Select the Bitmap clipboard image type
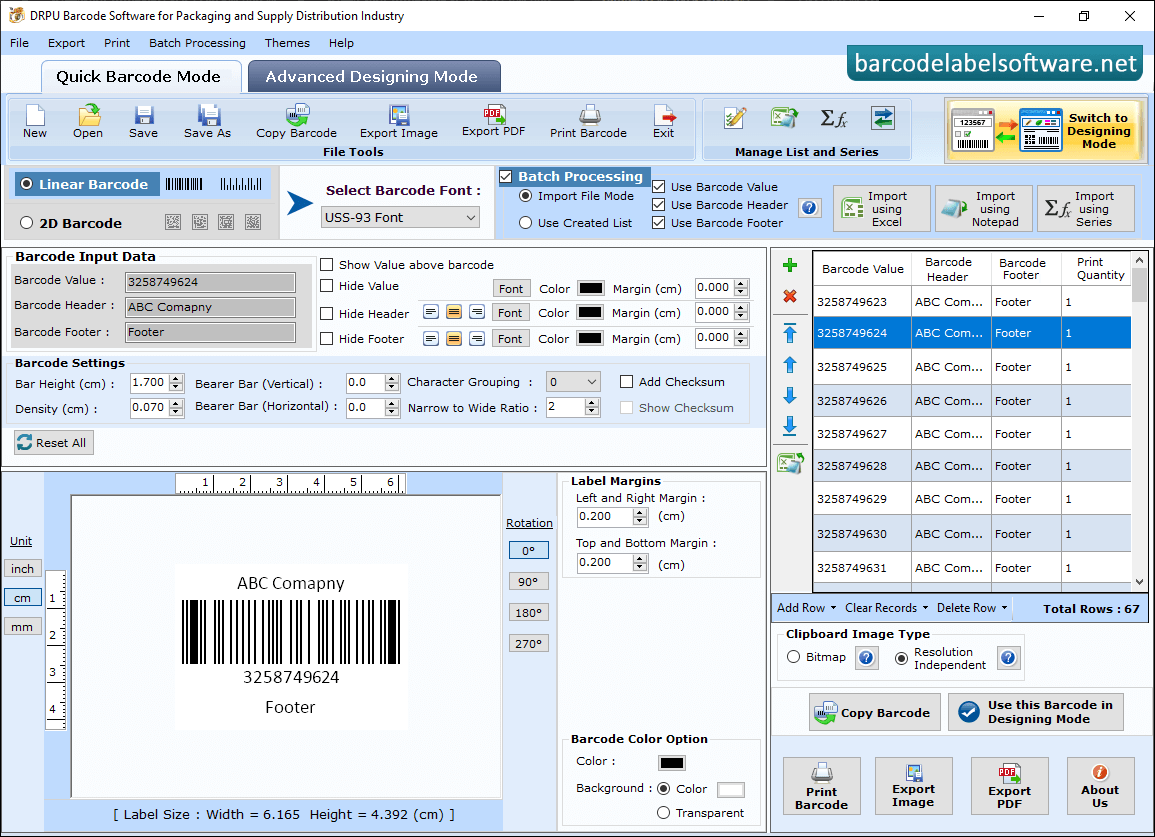 tap(793, 656)
